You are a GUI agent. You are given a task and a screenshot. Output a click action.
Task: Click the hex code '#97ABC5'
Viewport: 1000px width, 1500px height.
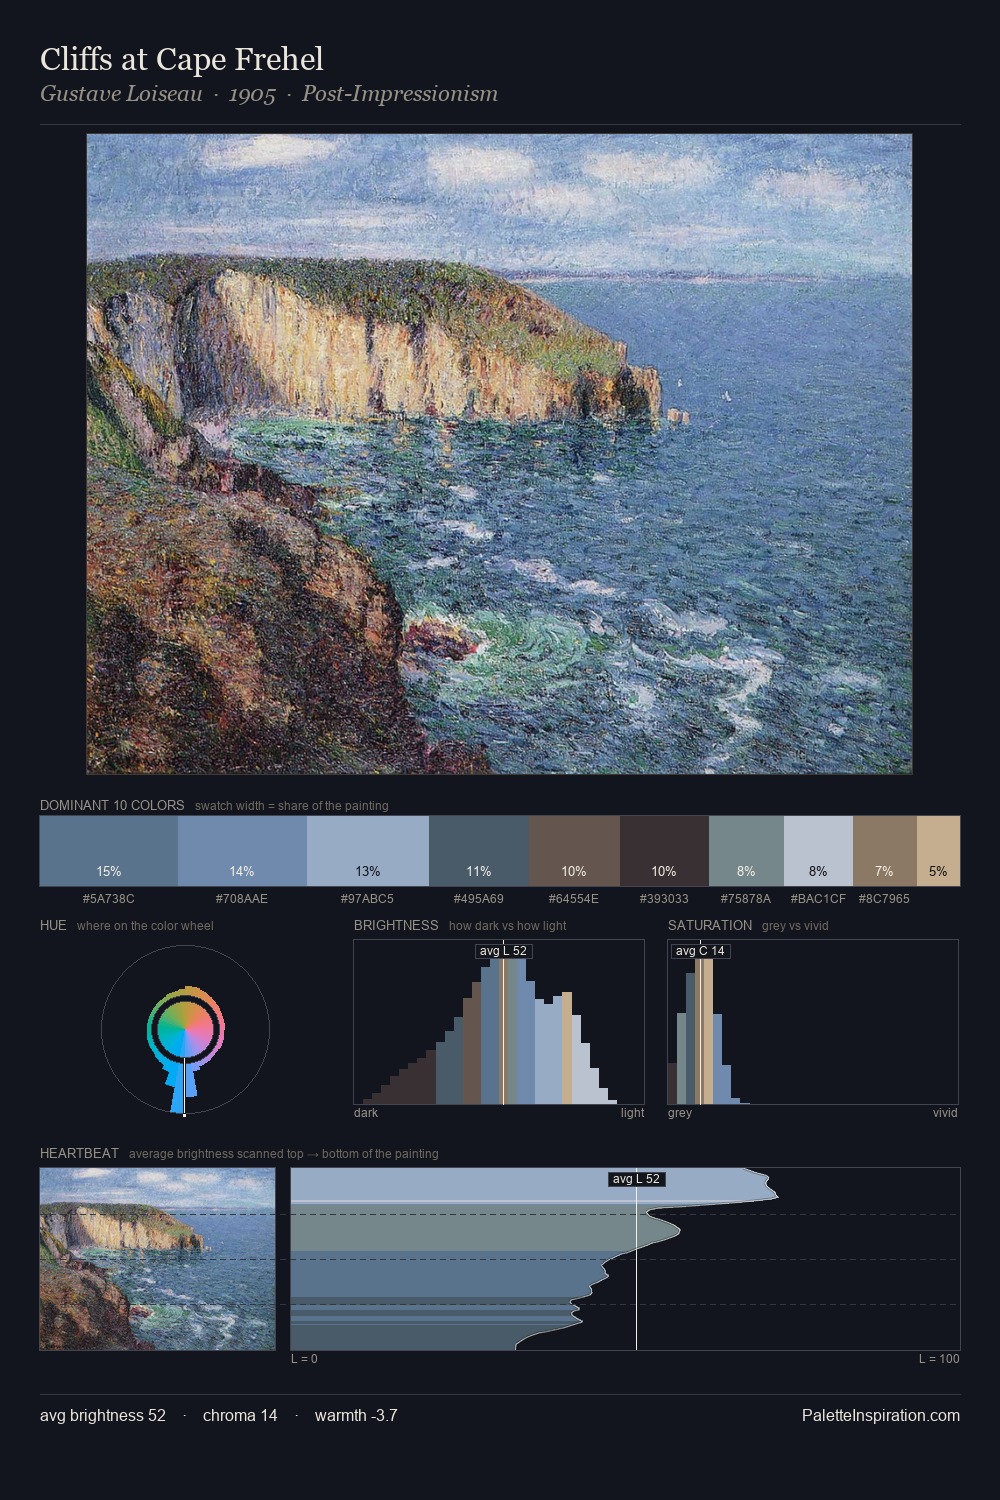(x=367, y=899)
